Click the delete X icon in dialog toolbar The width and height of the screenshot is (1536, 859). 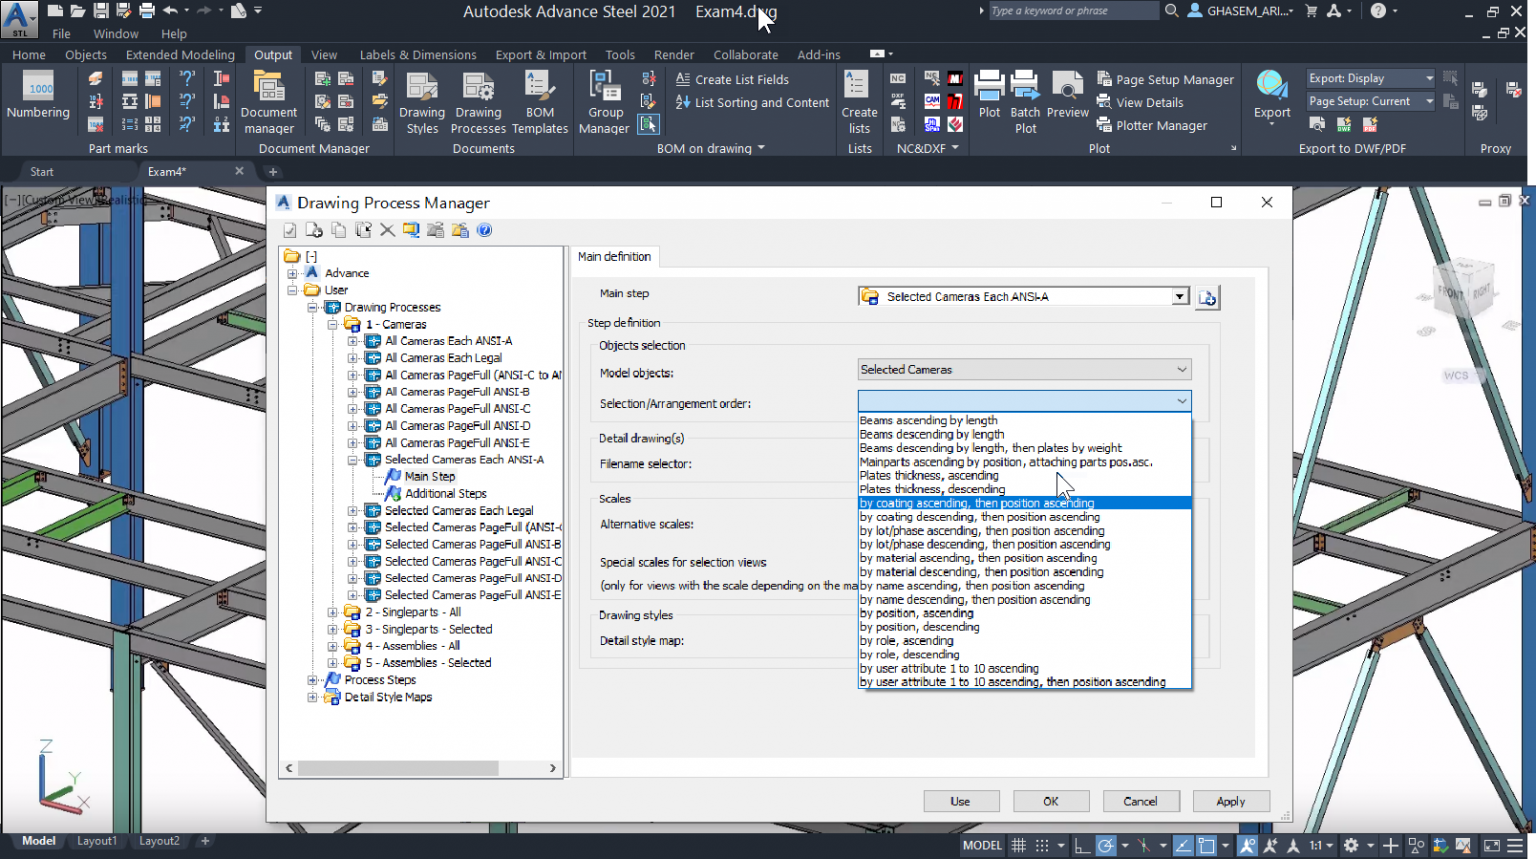pos(387,230)
